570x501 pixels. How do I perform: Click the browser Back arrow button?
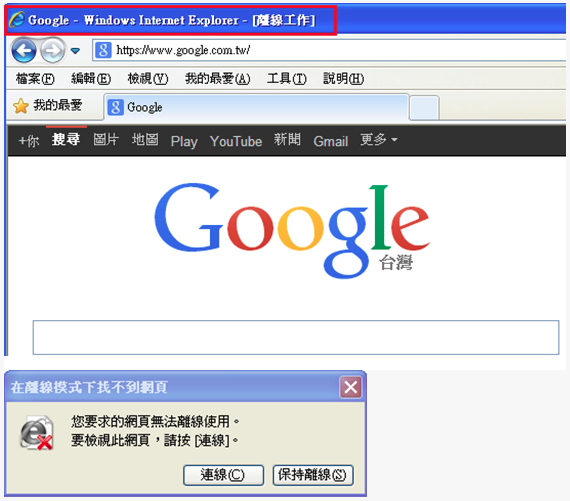pos(24,51)
